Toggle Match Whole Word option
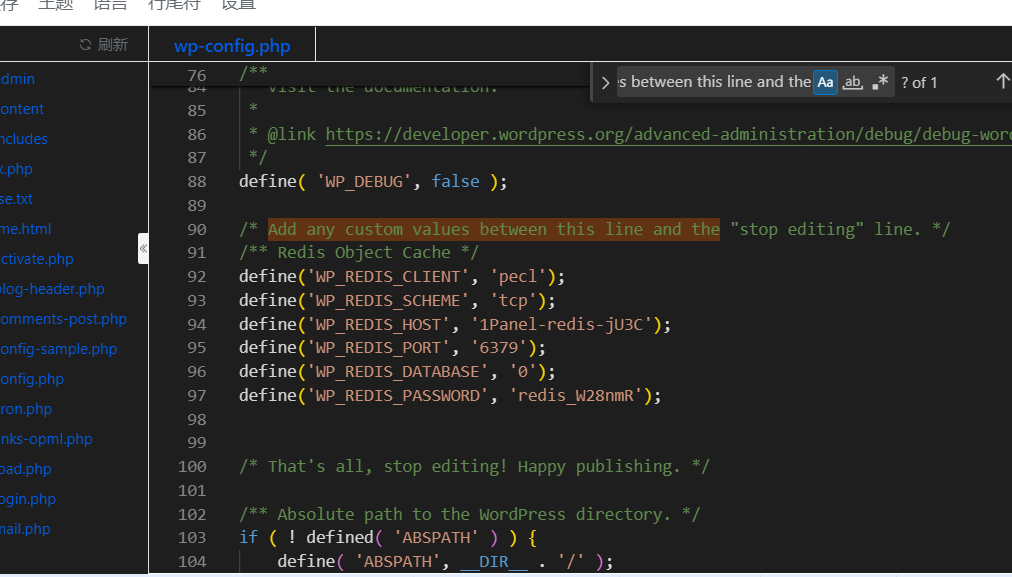 tap(853, 83)
